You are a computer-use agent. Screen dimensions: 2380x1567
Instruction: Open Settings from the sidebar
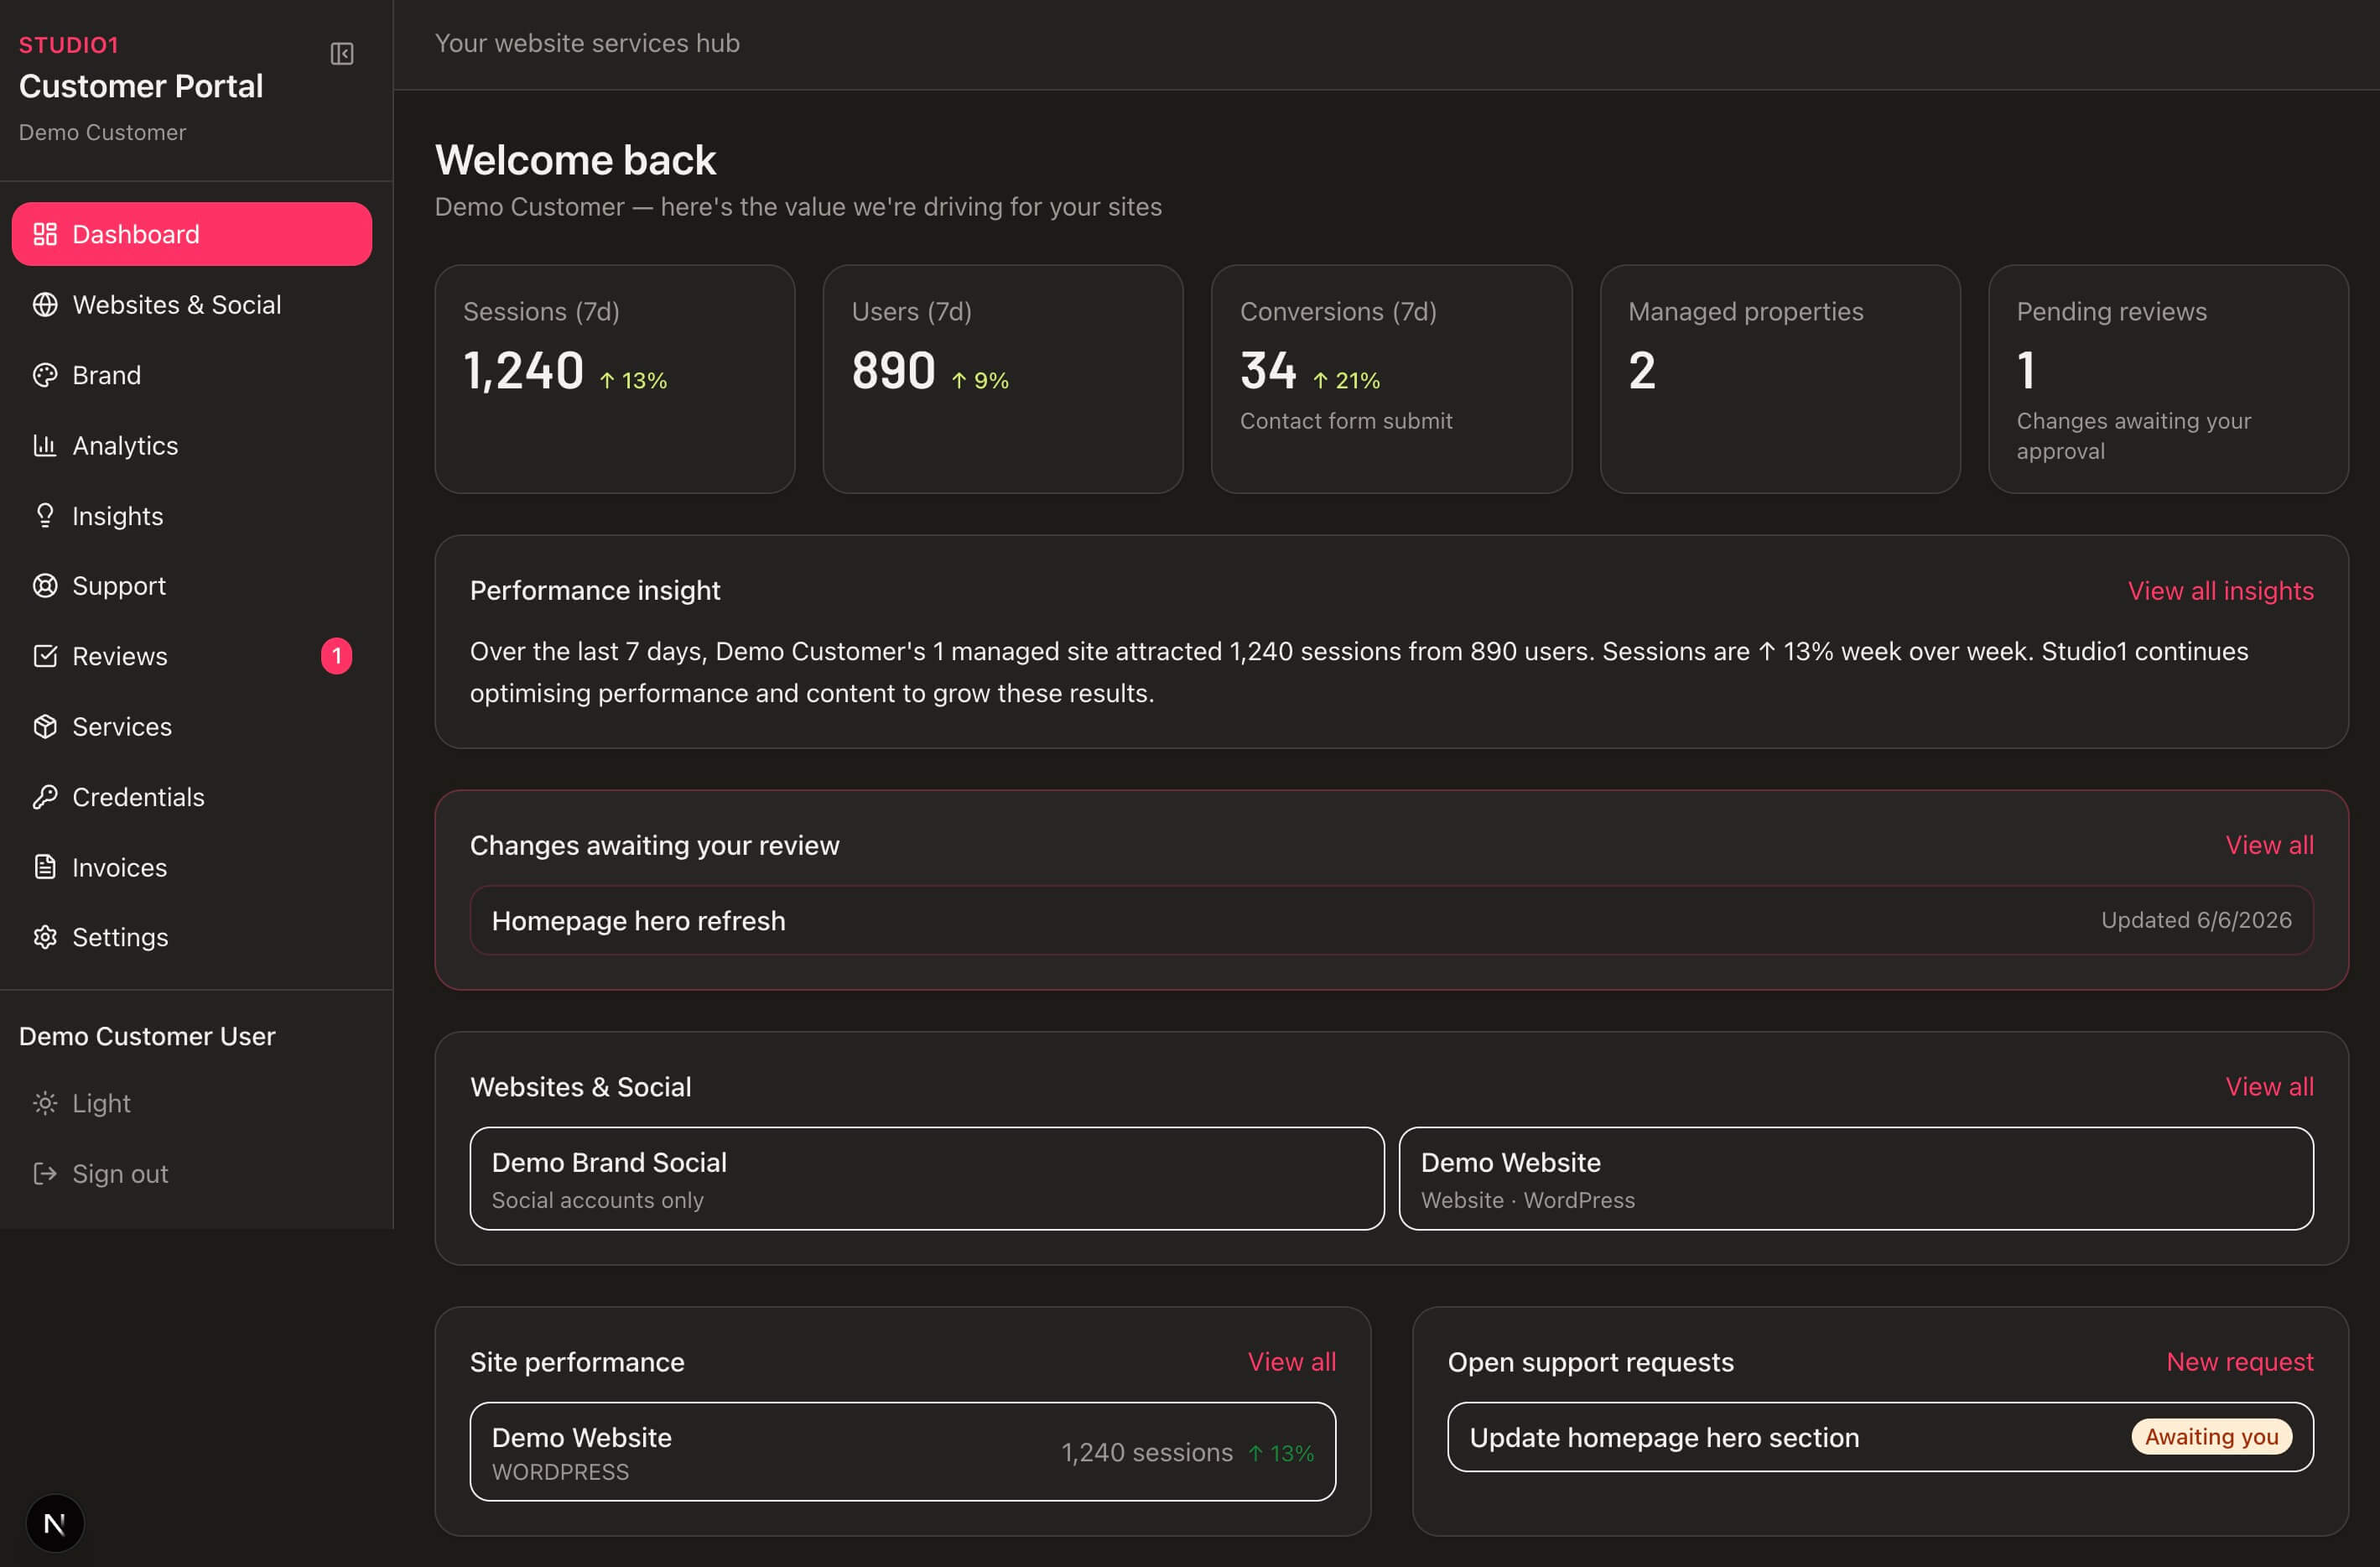pos(192,937)
